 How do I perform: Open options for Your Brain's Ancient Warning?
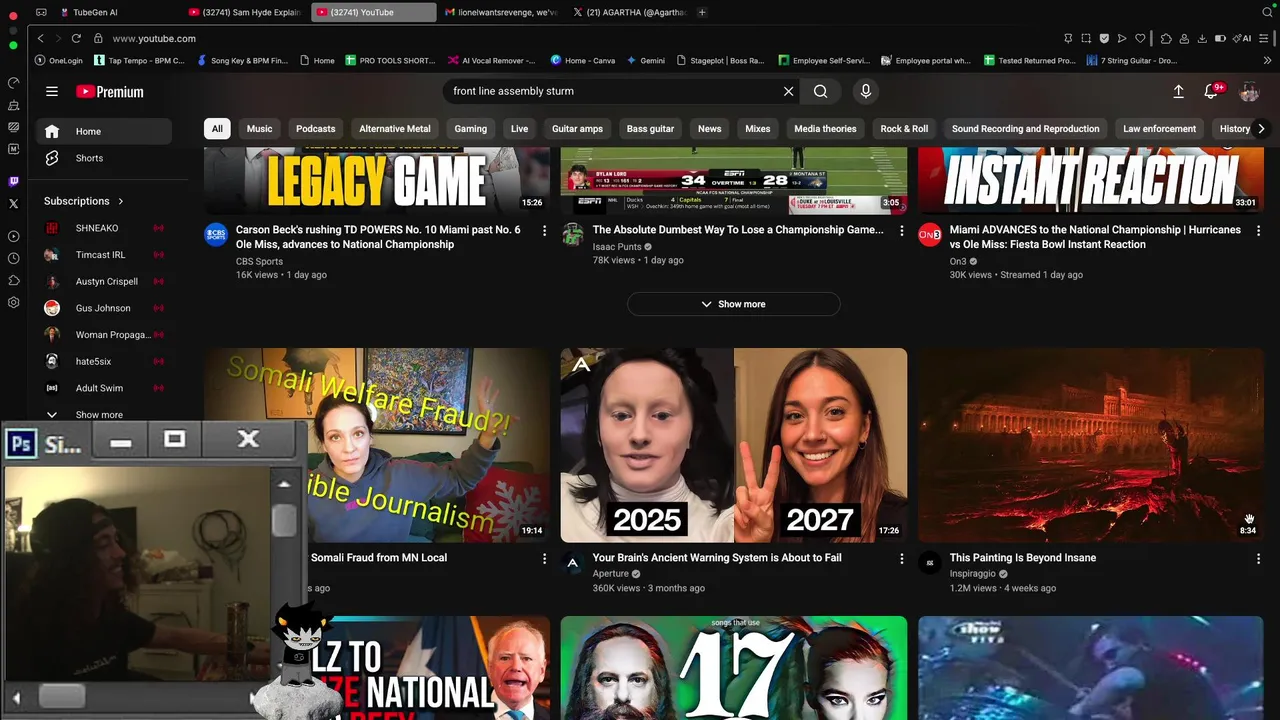pos(901,559)
